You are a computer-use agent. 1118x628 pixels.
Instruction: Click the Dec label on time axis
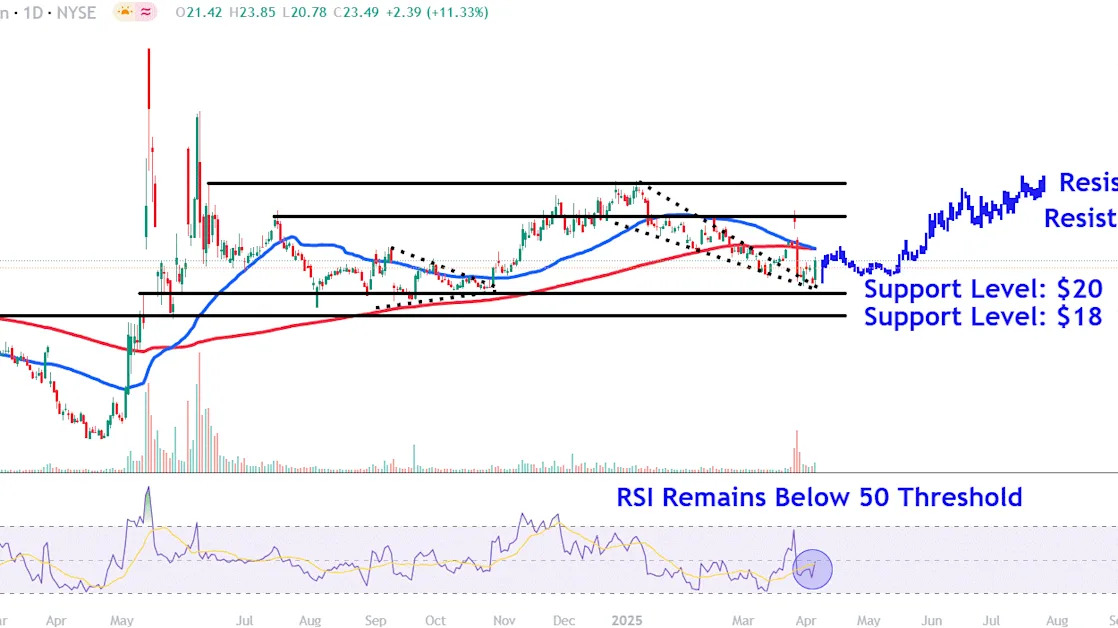pos(564,621)
